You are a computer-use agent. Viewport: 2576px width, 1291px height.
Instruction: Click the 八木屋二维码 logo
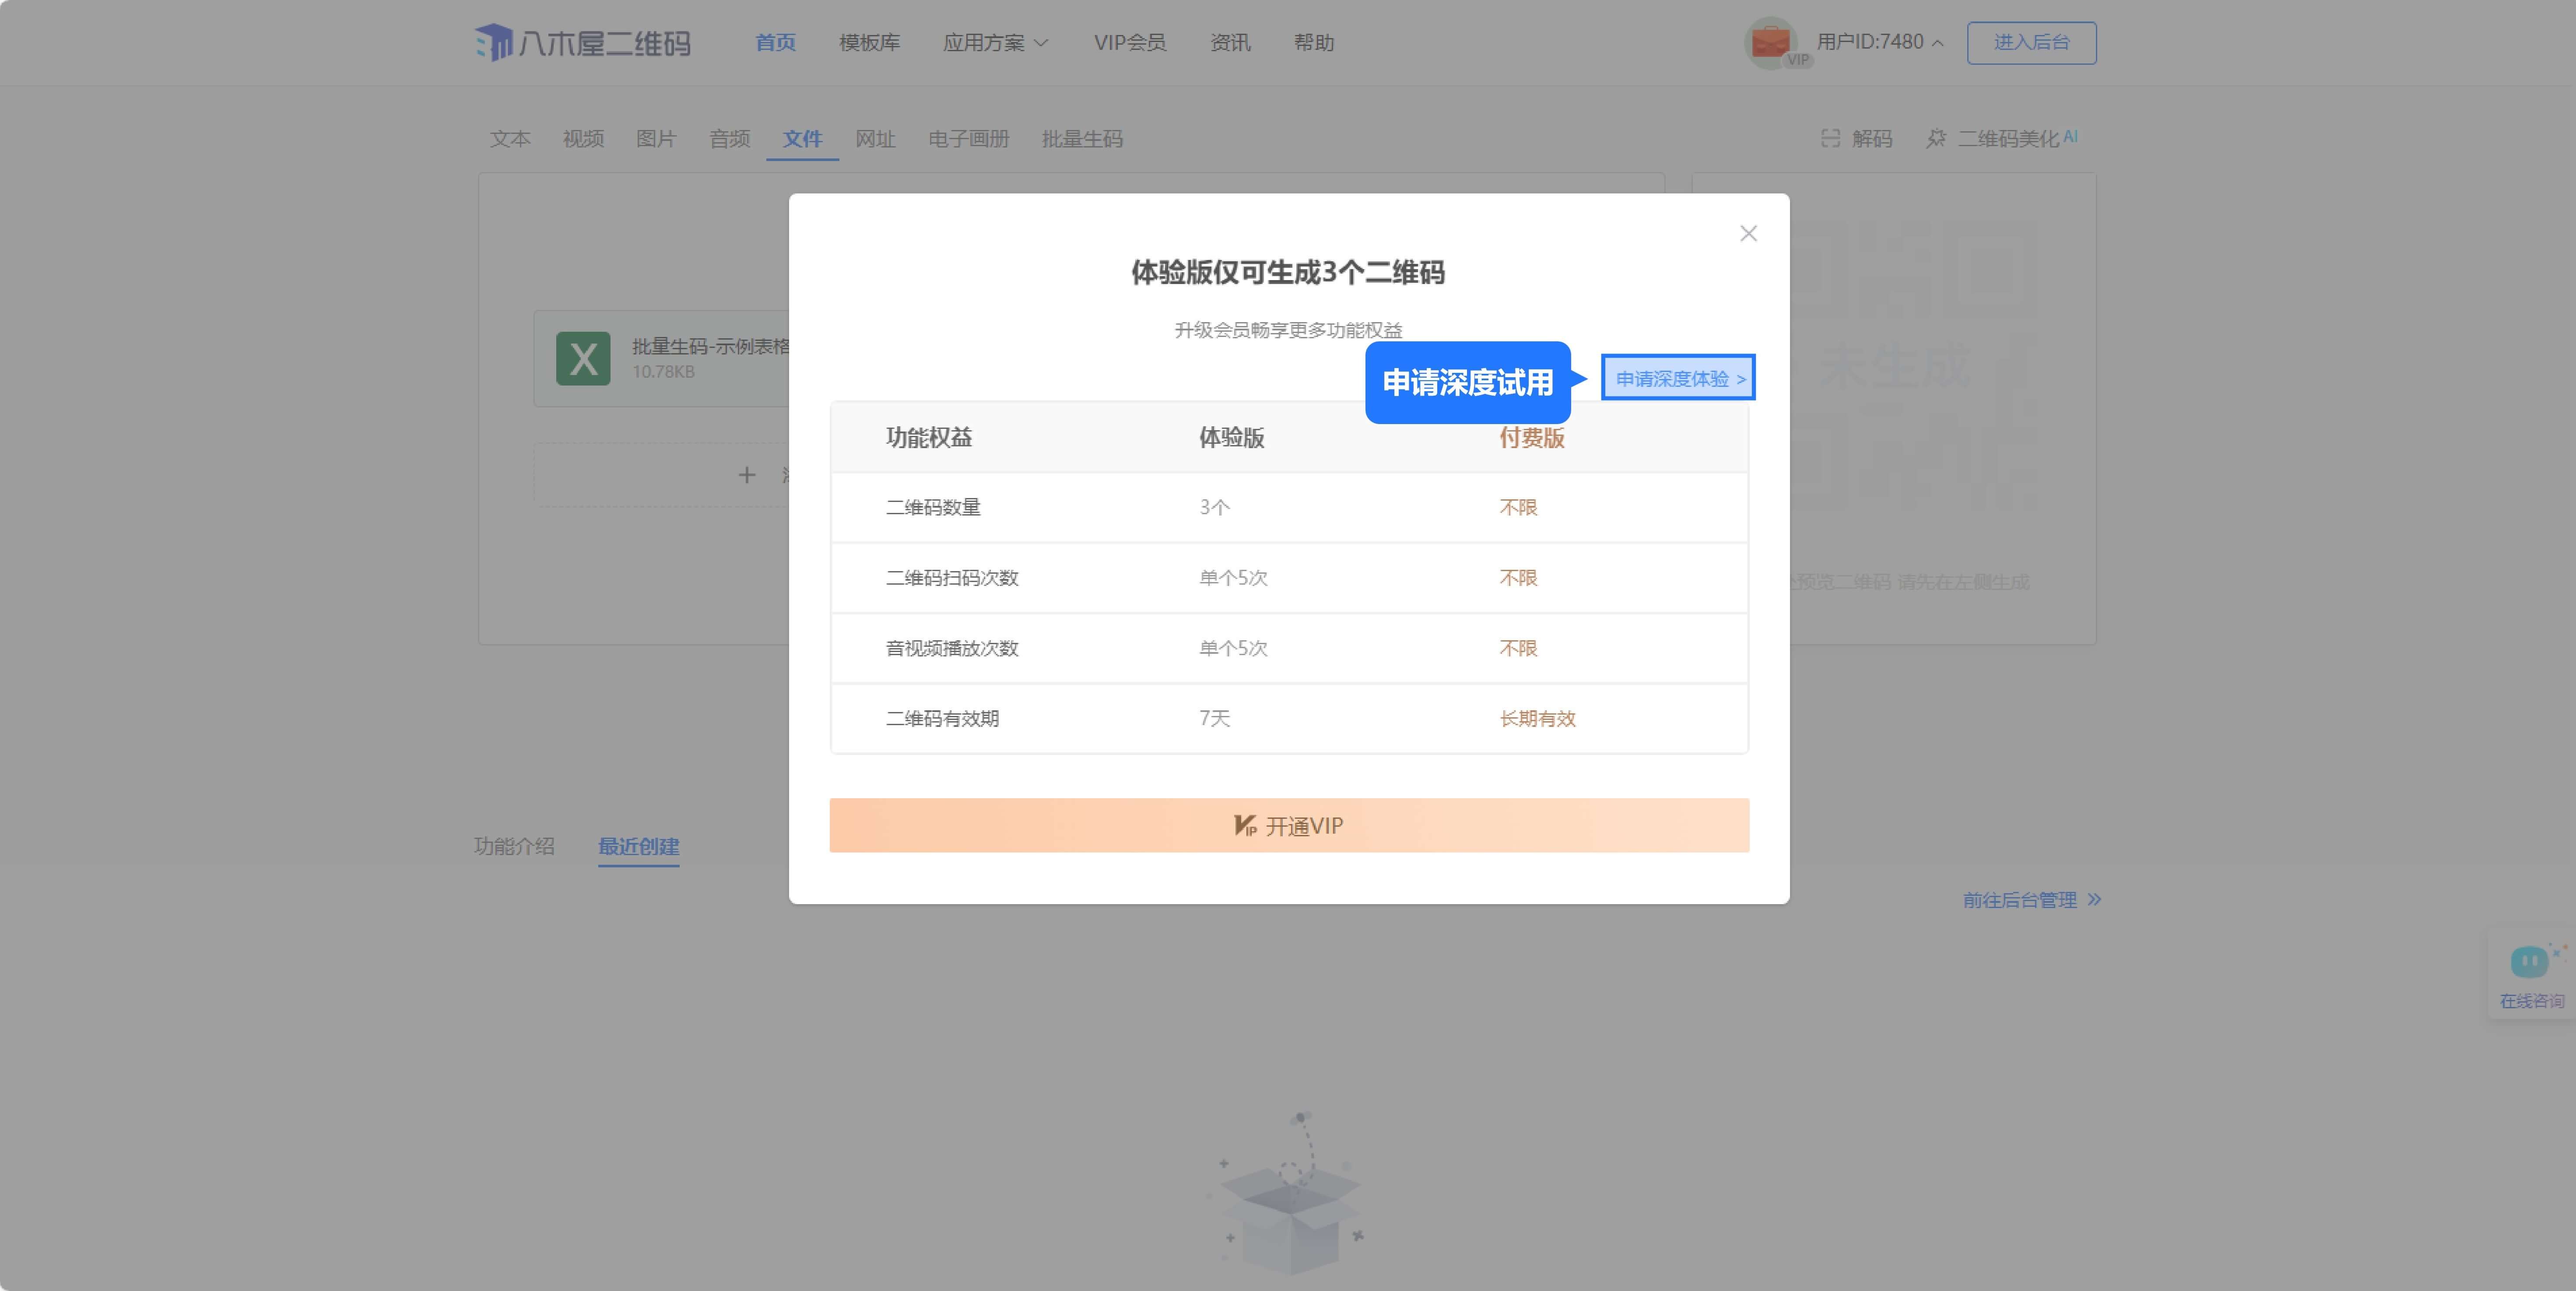[582, 43]
